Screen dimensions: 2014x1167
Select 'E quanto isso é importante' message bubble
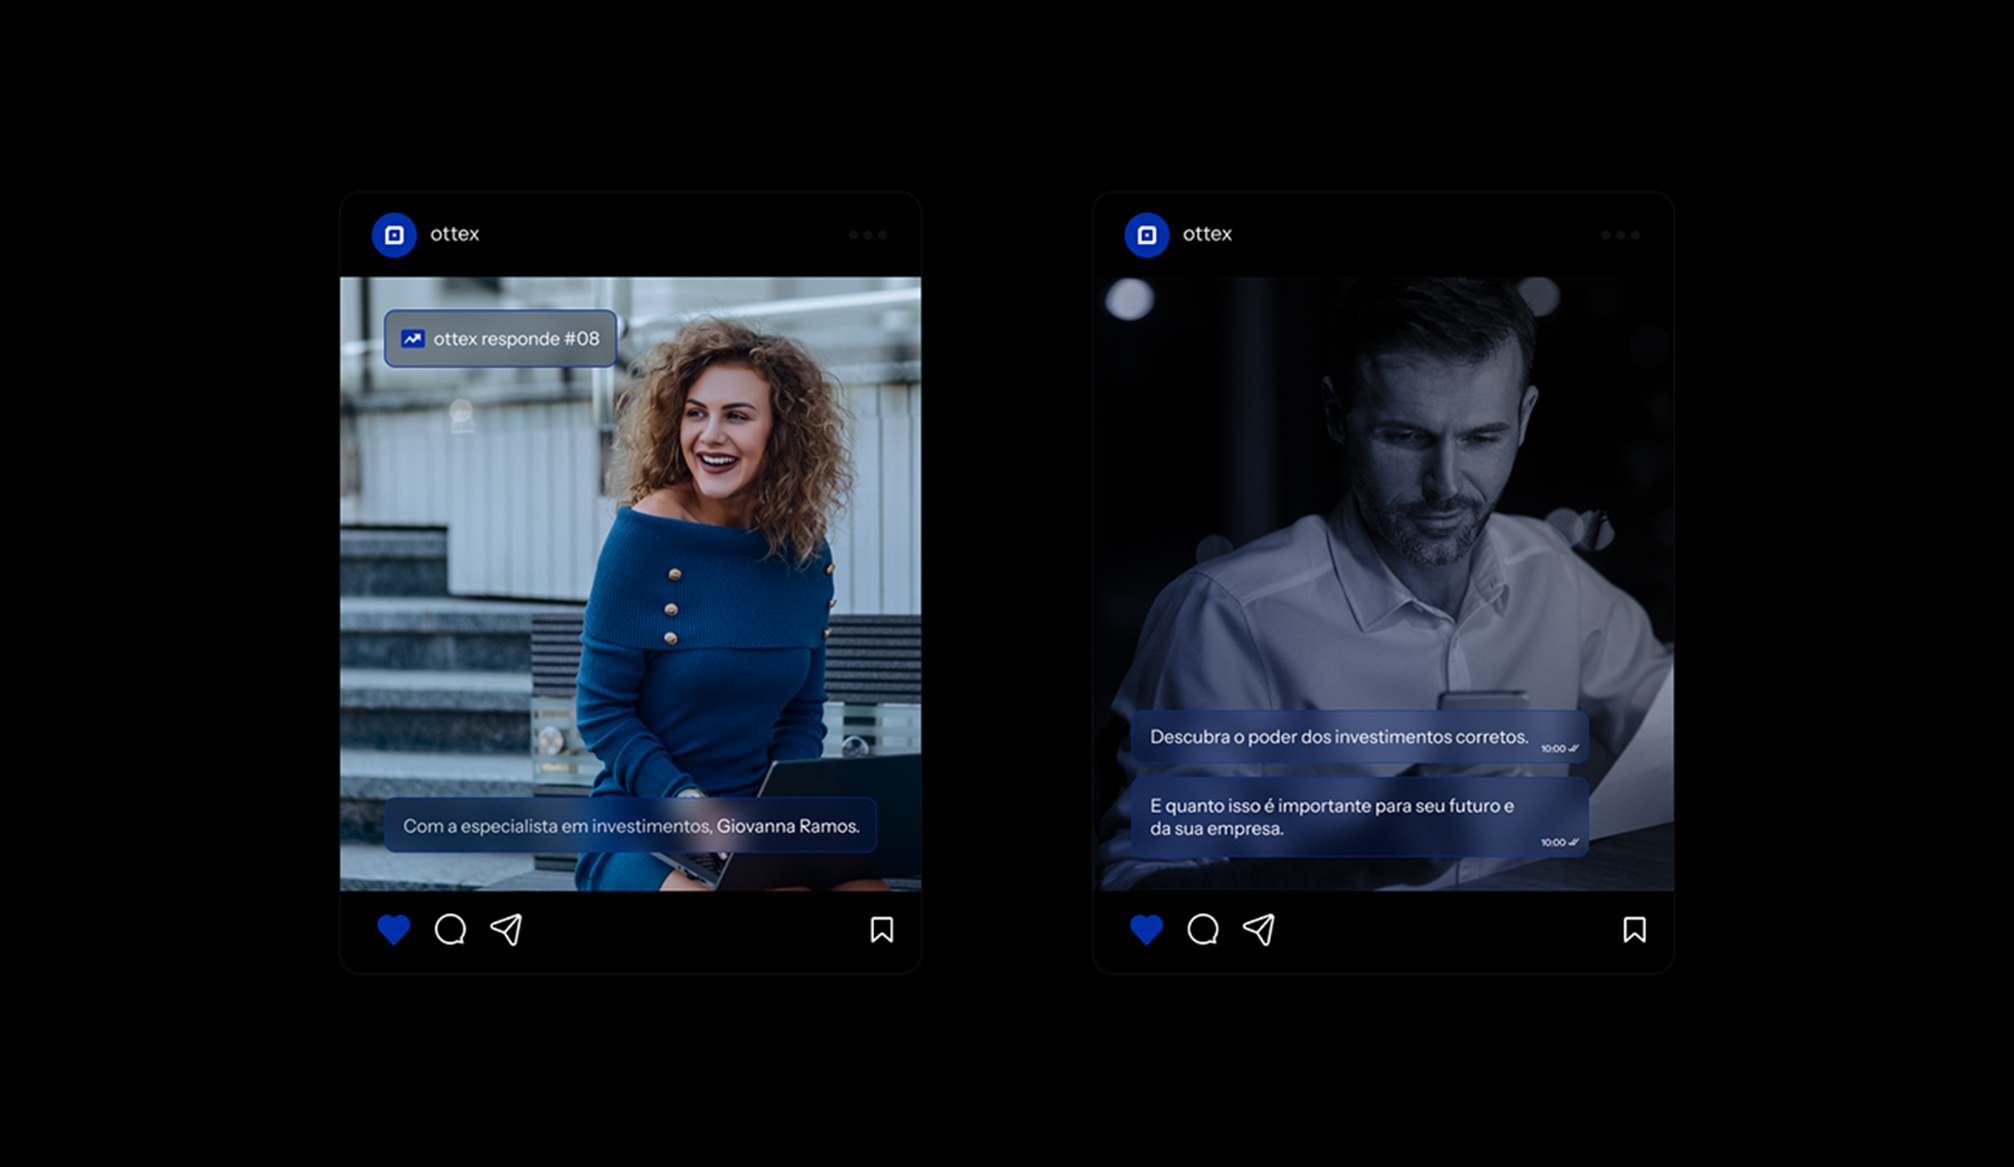tap(1358, 817)
